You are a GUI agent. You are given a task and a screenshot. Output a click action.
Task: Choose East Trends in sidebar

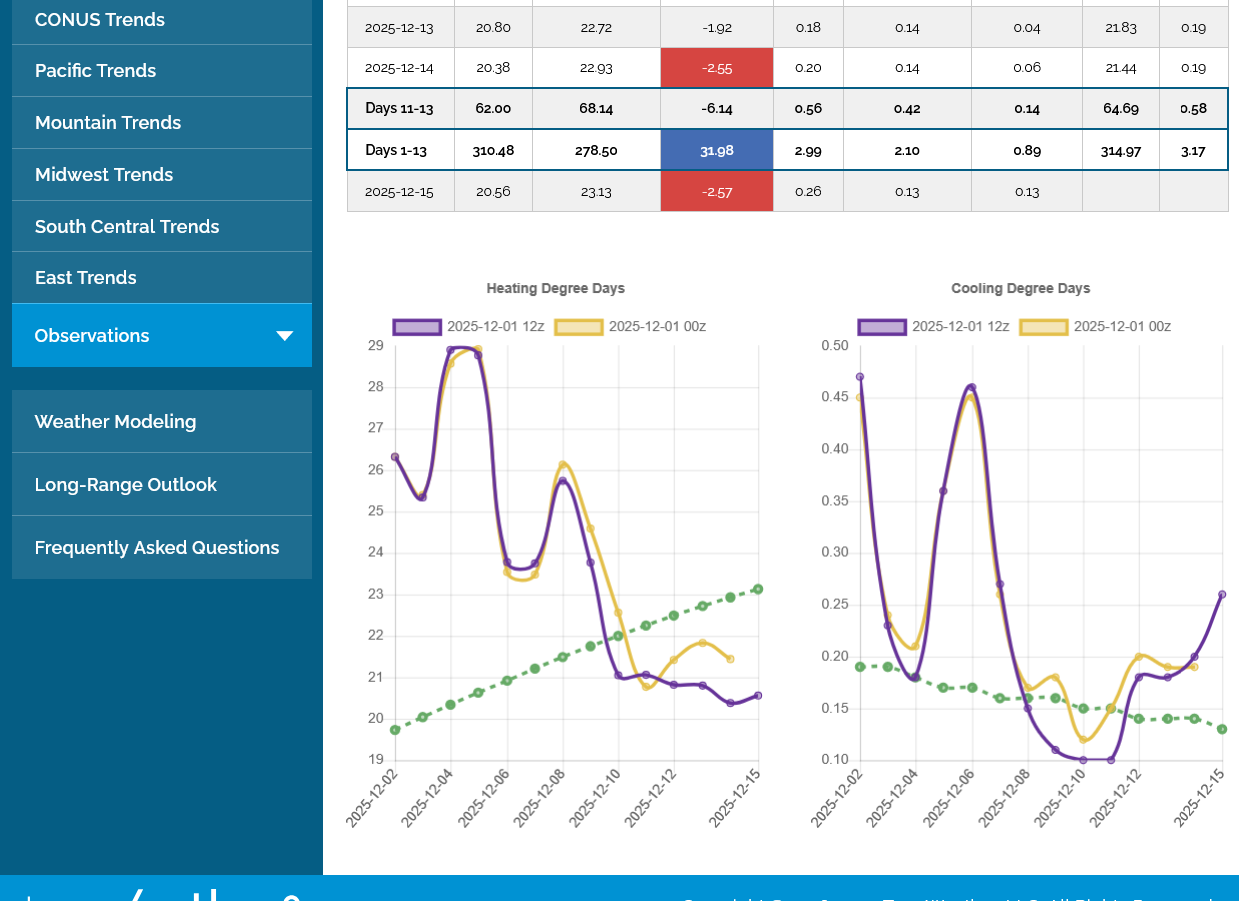tap(86, 278)
